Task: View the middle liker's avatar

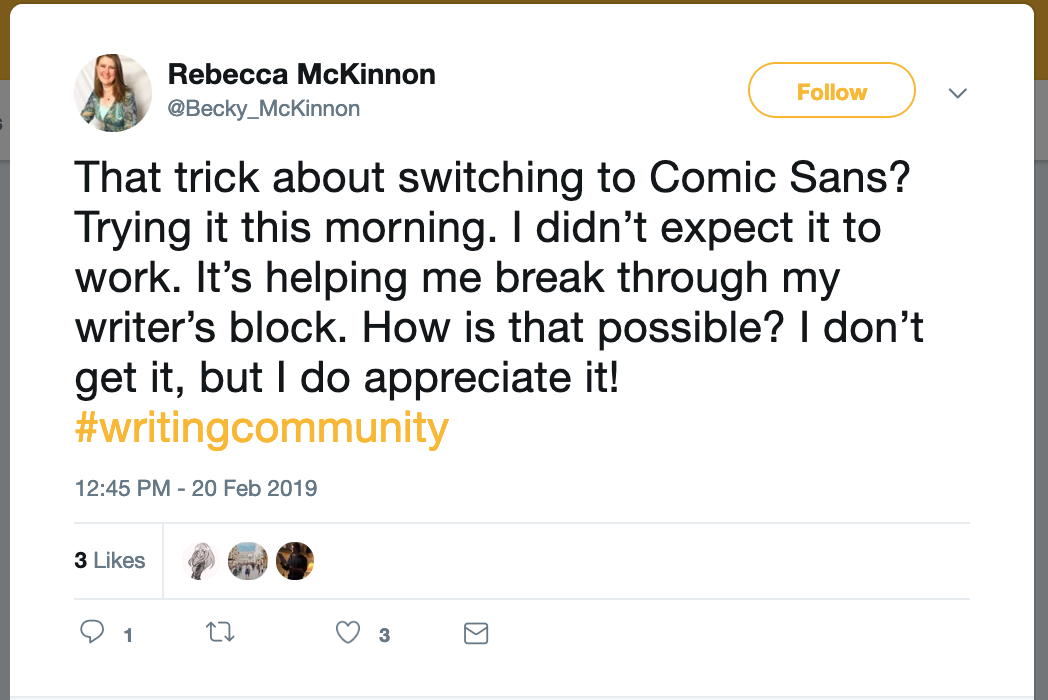Action: click(x=248, y=561)
